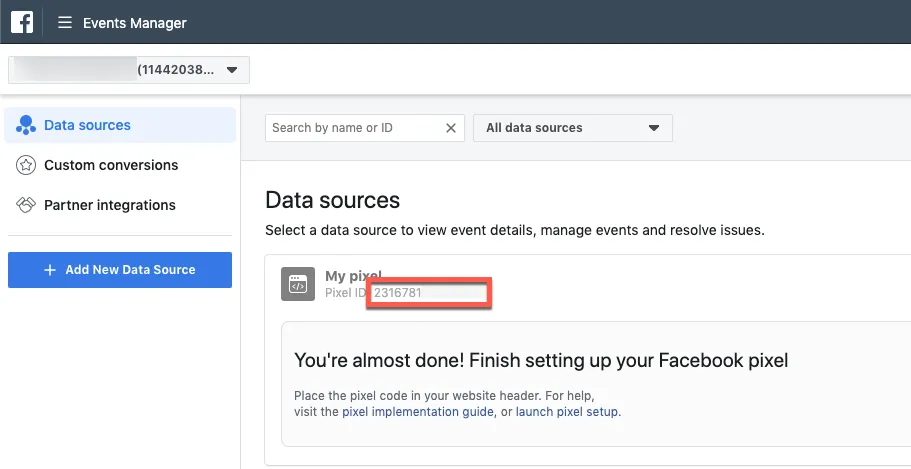The height and width of the screenshot is (469, 911).
Task: Select the My pixel data source name
Action: [x=353, y=275]
